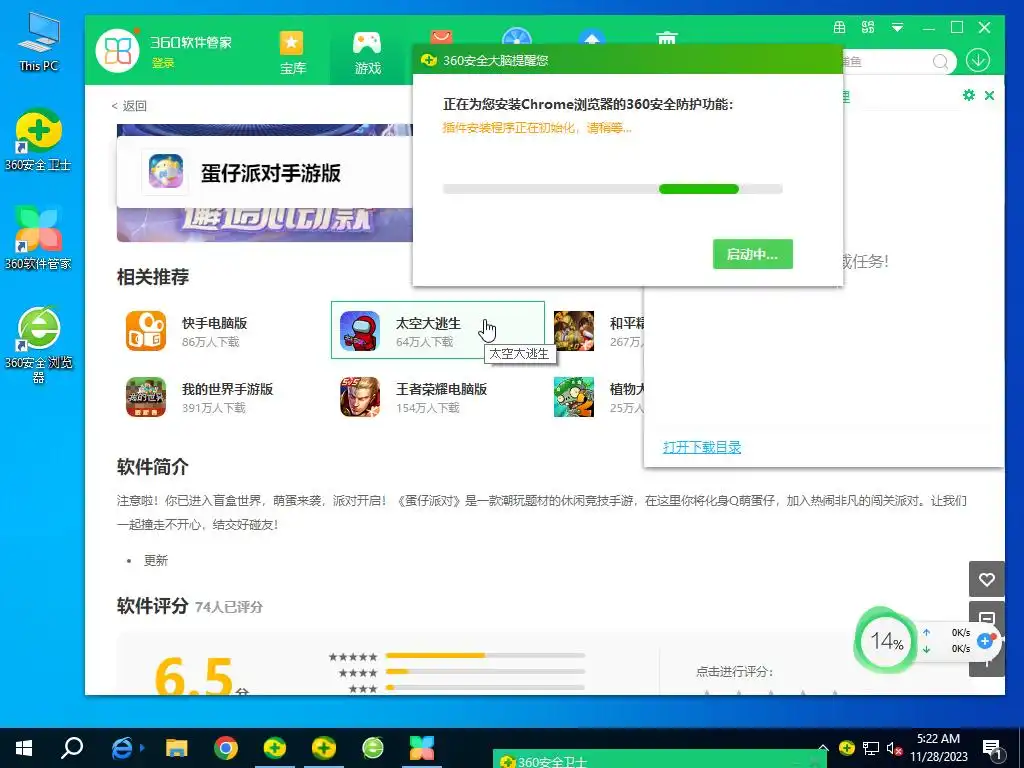Click the 软件简介 heading
The image size is (1024, 768).
pos(153,467)
